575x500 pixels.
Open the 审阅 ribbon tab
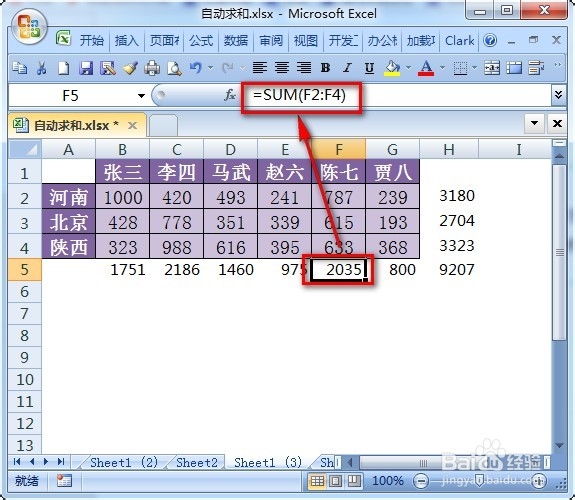pos(271,40)
